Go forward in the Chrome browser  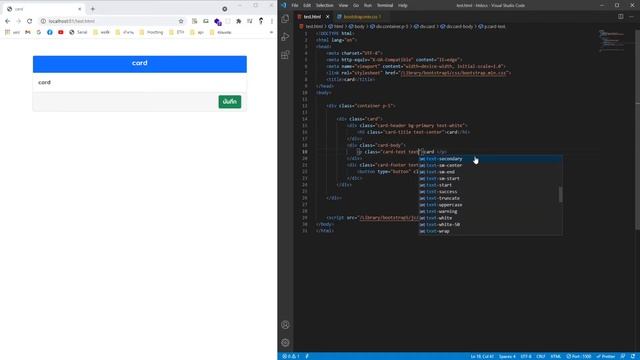pos(18,21)
